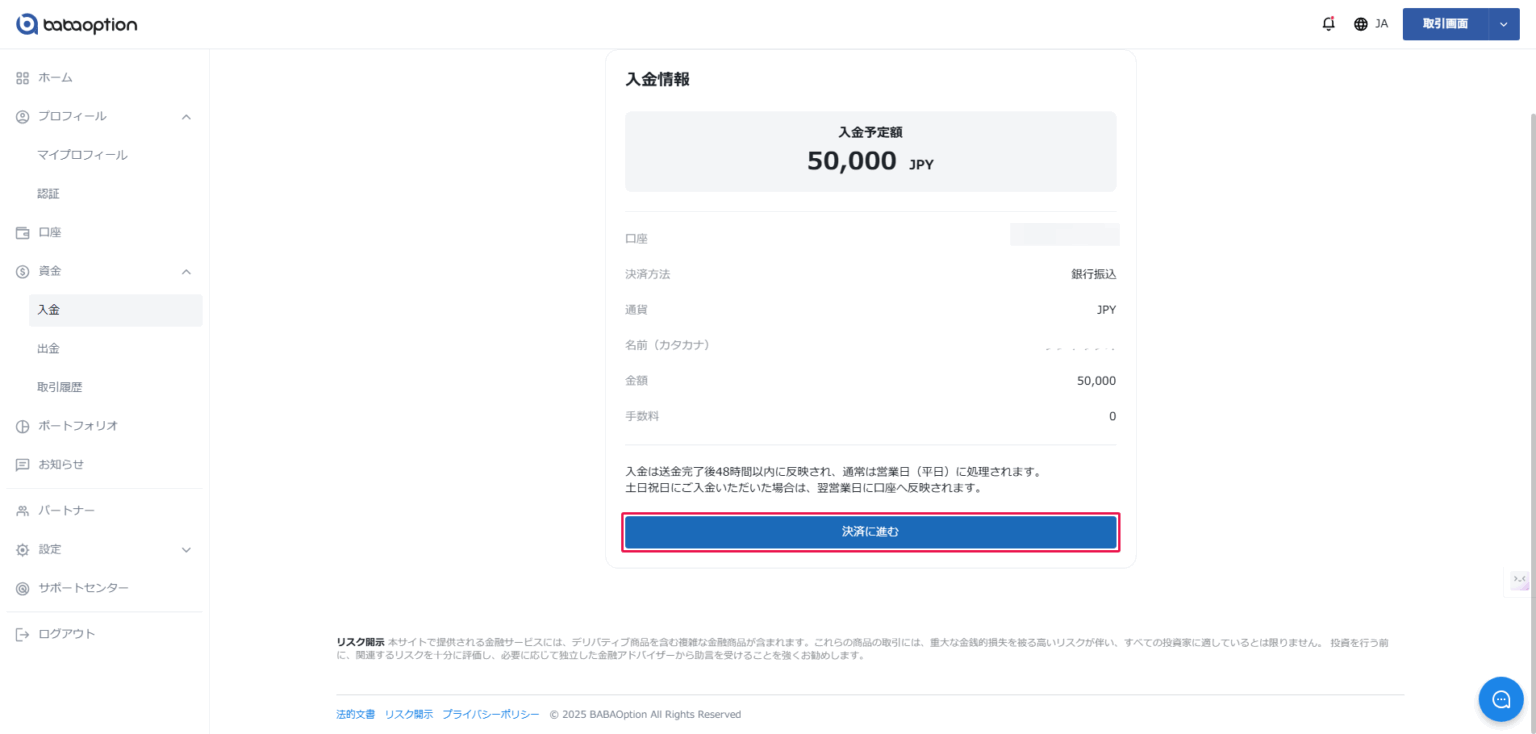This screenshot has height=734, width=1536.
Task: Go to マイプロフィール page
Action: tap(82, 155)
